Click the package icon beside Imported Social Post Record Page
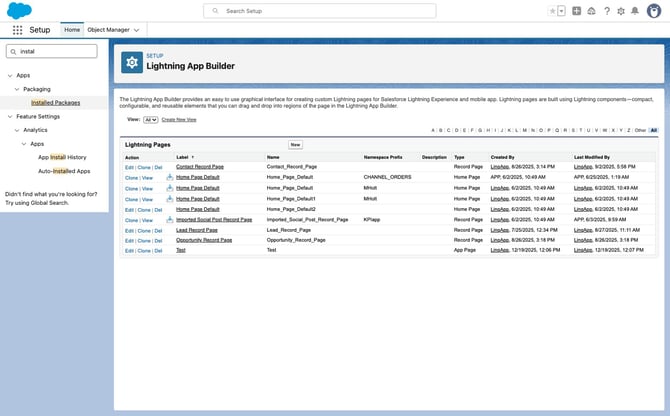The width and height of the screenshot is (670, 416). click(x=170, y=220)
